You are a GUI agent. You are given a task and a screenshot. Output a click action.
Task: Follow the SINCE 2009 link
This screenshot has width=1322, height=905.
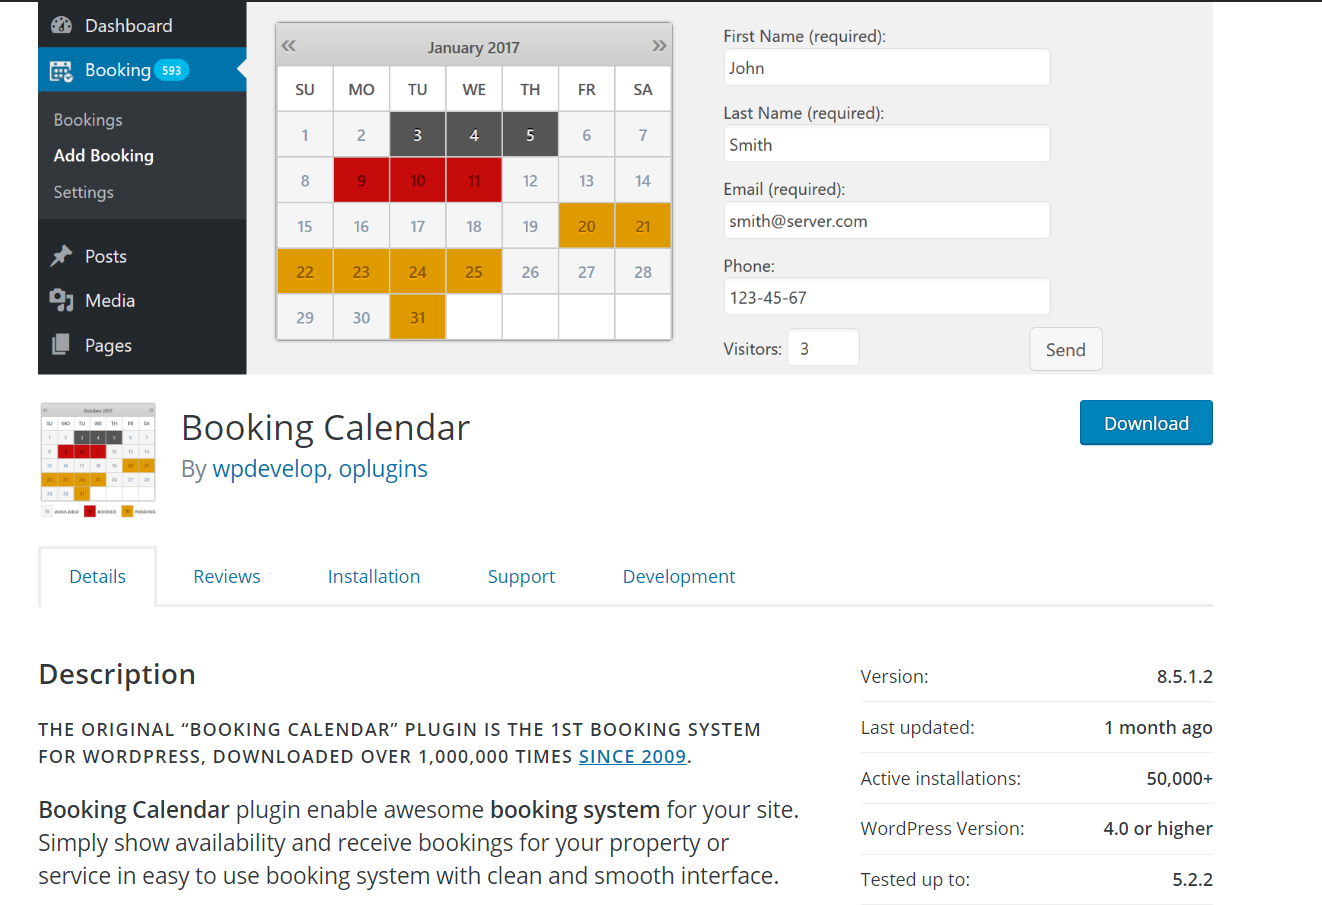click(632, 756)
